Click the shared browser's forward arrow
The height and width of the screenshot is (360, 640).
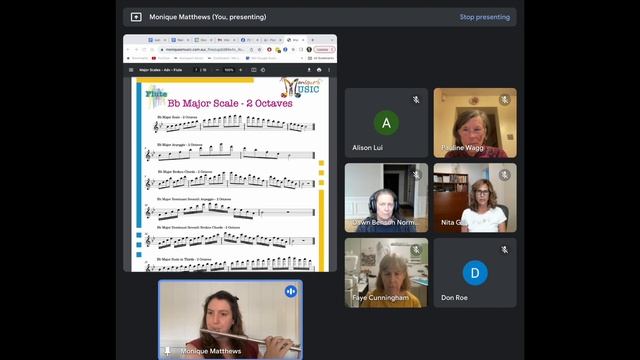click(x=136, y=49)
